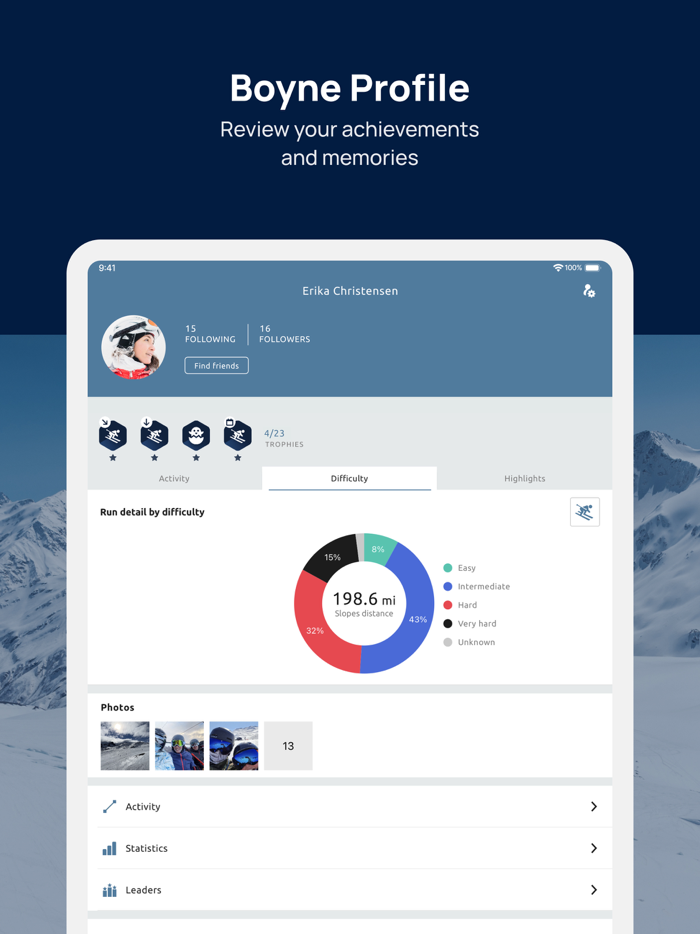Open the calendar skier trophy badge
Image resolution: width=700 pixels, height=934 pixels.
click(238, 435)
